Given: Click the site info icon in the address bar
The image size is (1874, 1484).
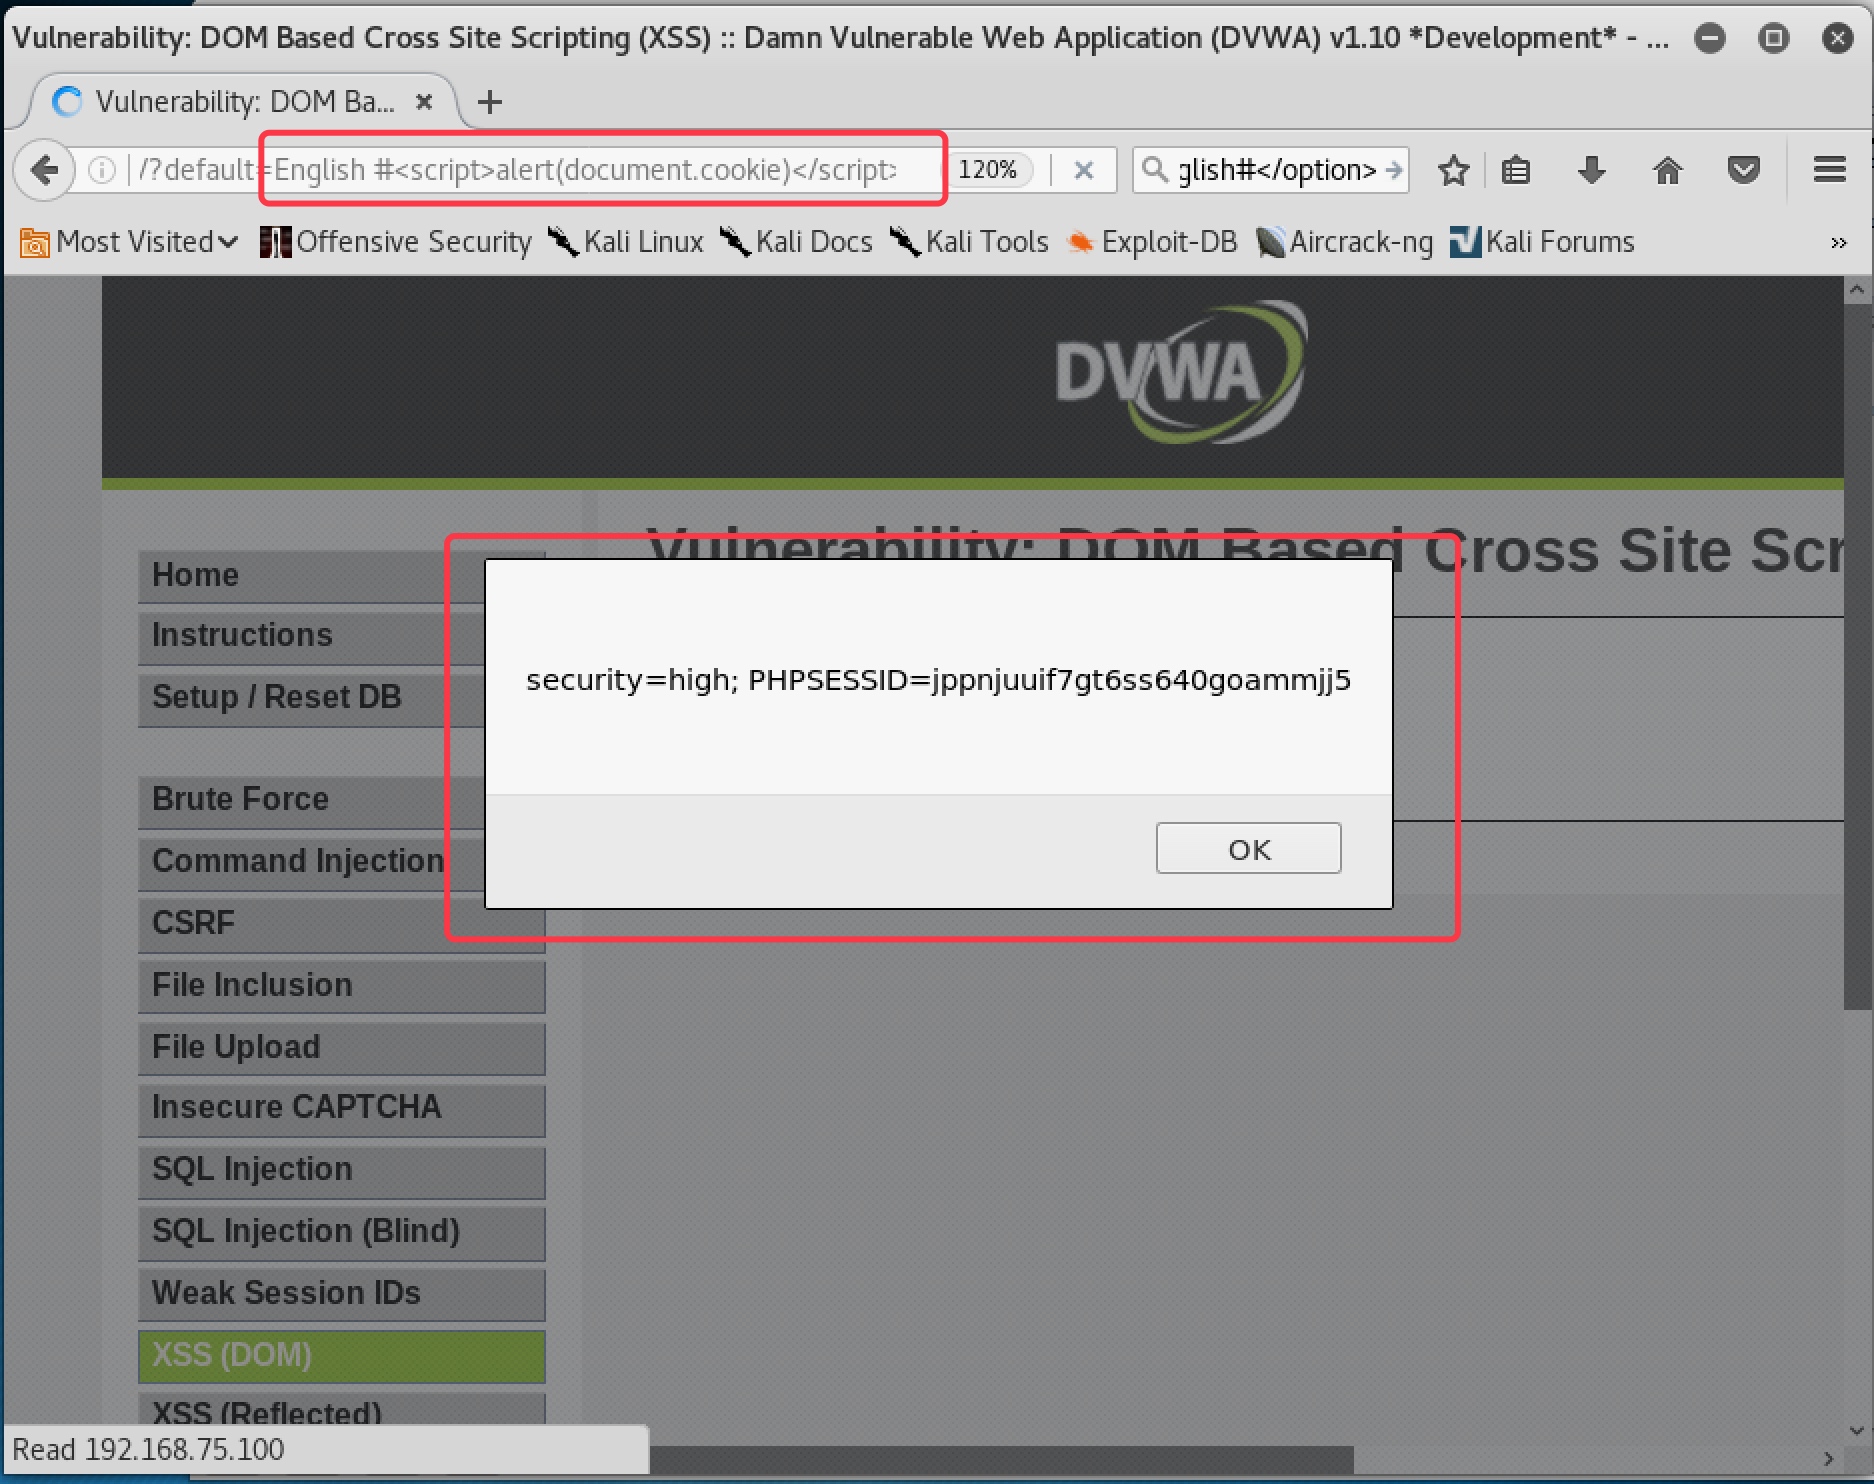Looking at the screenshot, I should (x=102, y=170).
